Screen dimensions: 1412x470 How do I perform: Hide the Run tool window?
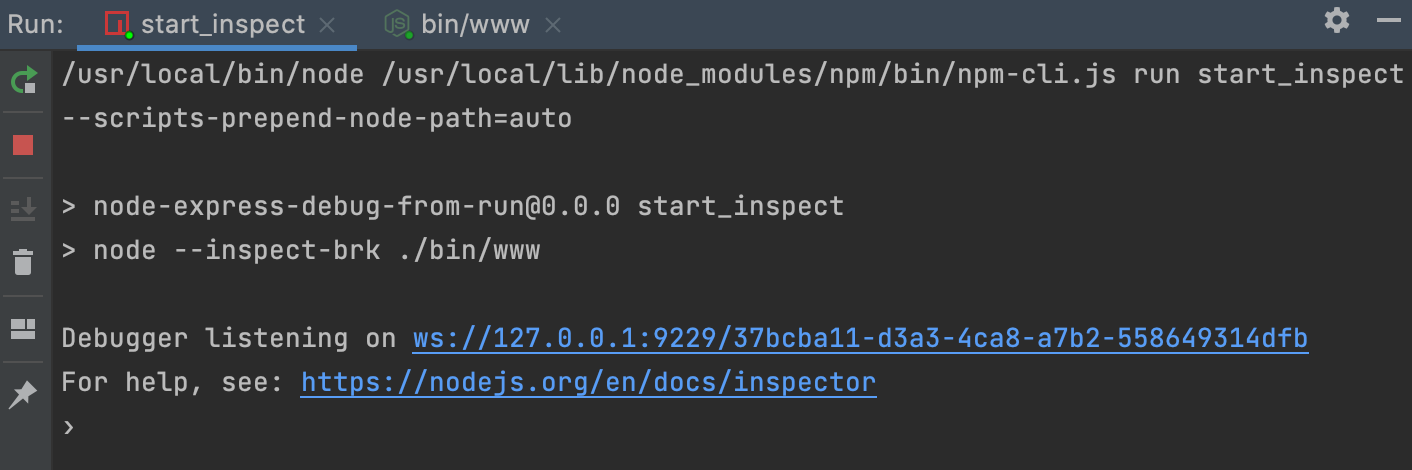click(1389, 21)
